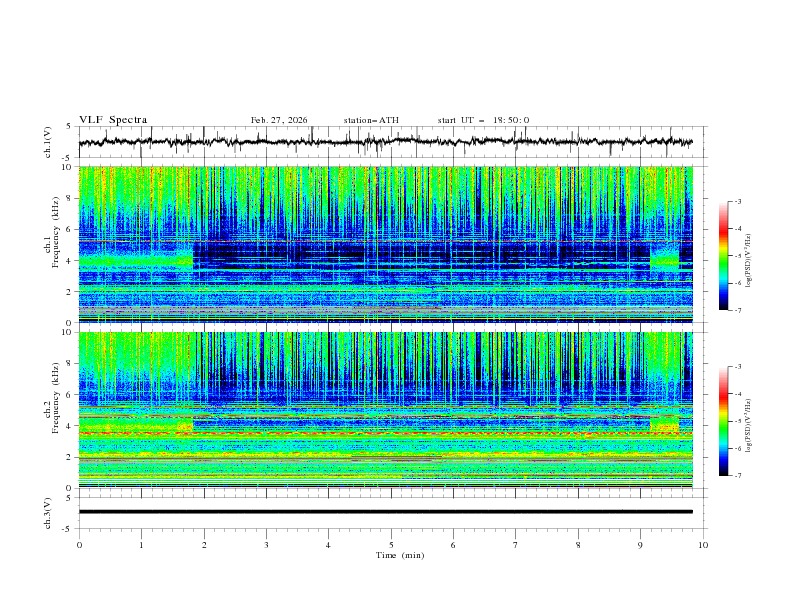Click the "ch.1(V)" waveform axis label
Image resolution: width=792 pixels, height=612 pixels.
[48, 142]
